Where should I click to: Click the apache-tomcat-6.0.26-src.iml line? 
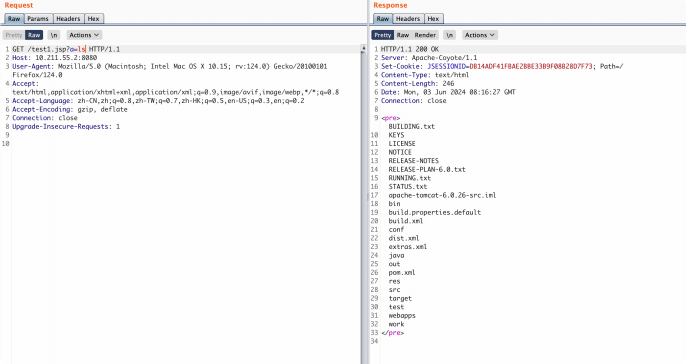coord(442,195)
